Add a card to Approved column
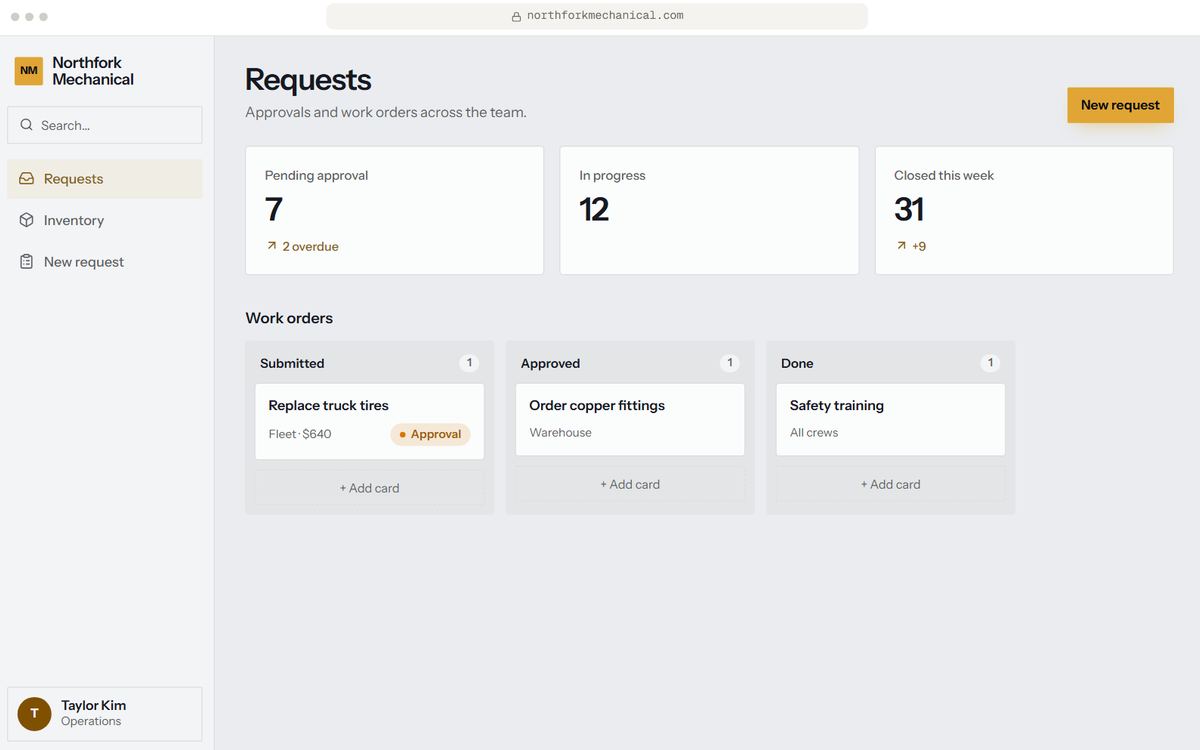Screen dimensions: 1200x750 pyautogui.click(x=630, y=484)
